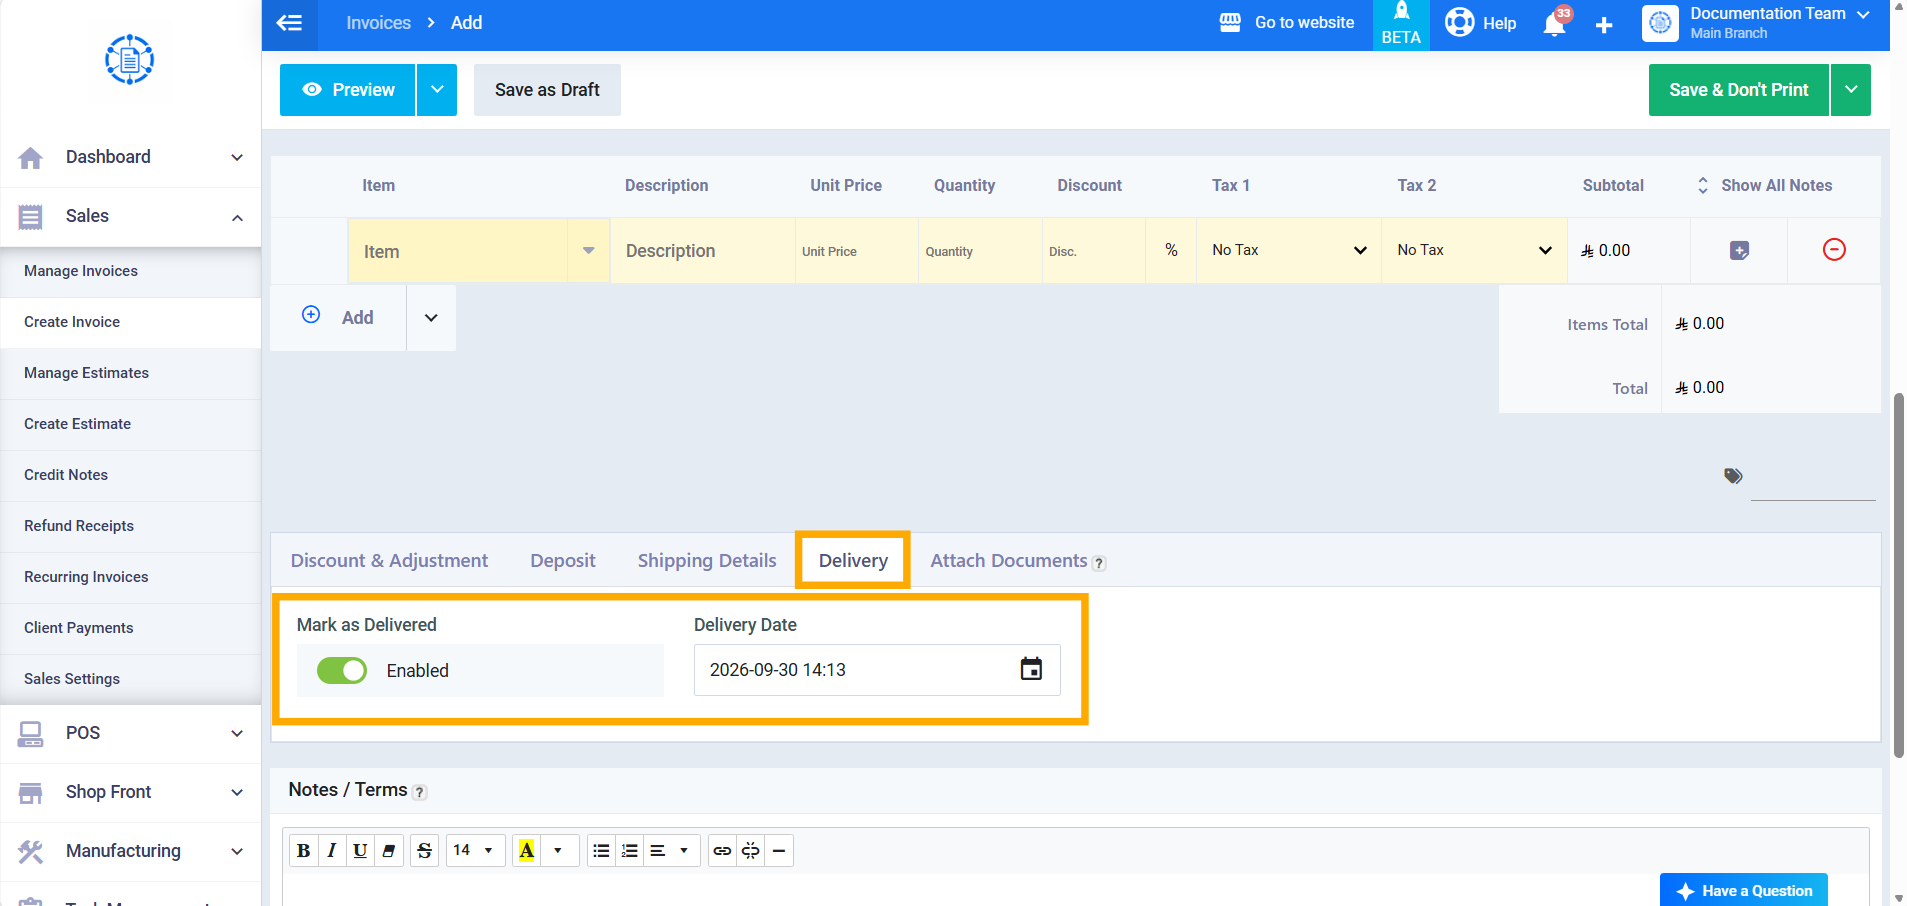Open the Delivery Date calendar picker
Image resolution: width=1907 pixels, height=906 pixels.
(x=1031, y=669)
